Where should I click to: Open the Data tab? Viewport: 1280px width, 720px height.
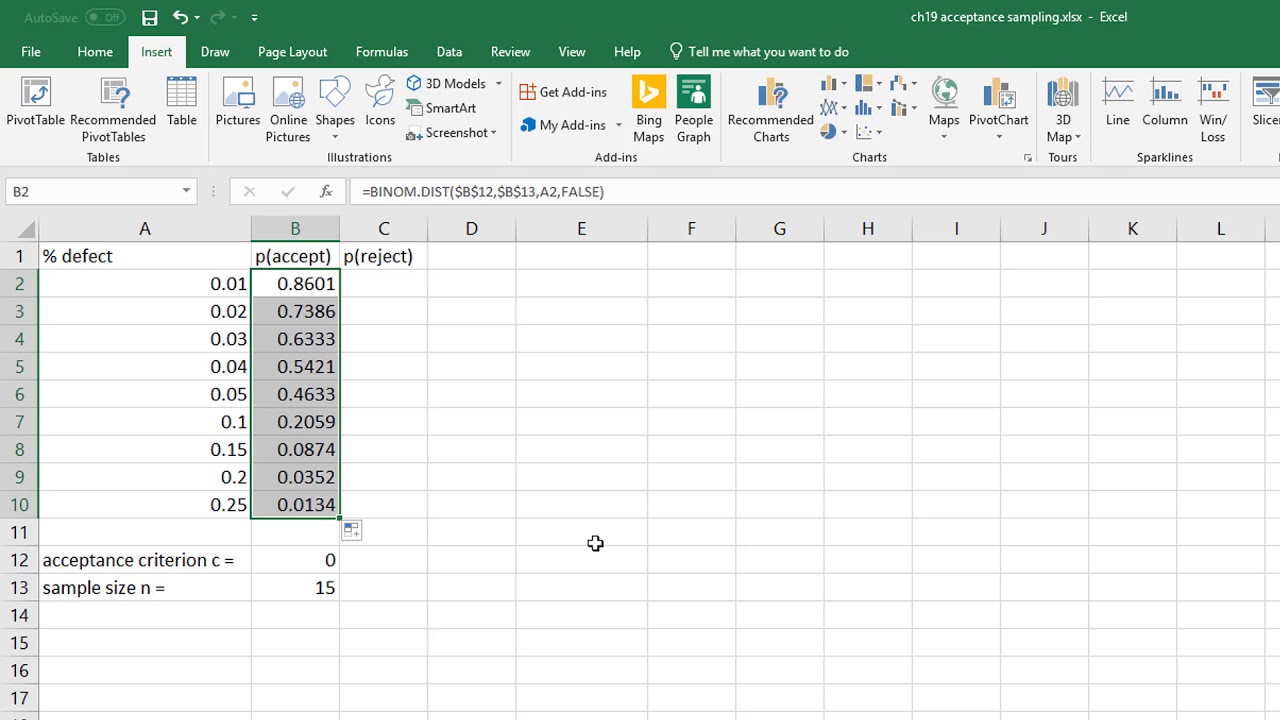[x=449, y=52]
